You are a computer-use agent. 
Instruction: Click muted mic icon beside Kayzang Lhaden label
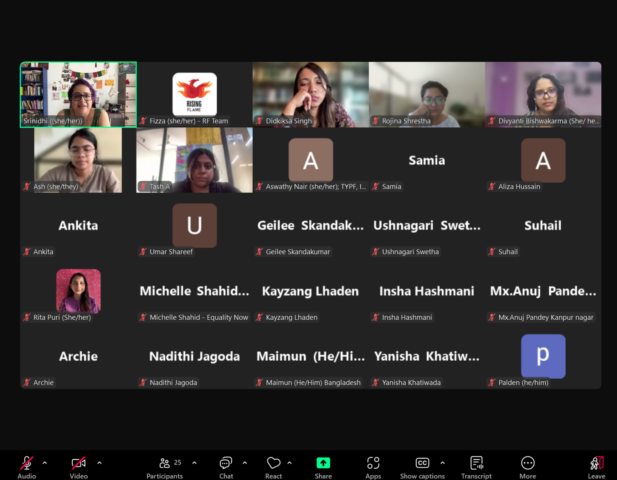(x=259, y=317)
